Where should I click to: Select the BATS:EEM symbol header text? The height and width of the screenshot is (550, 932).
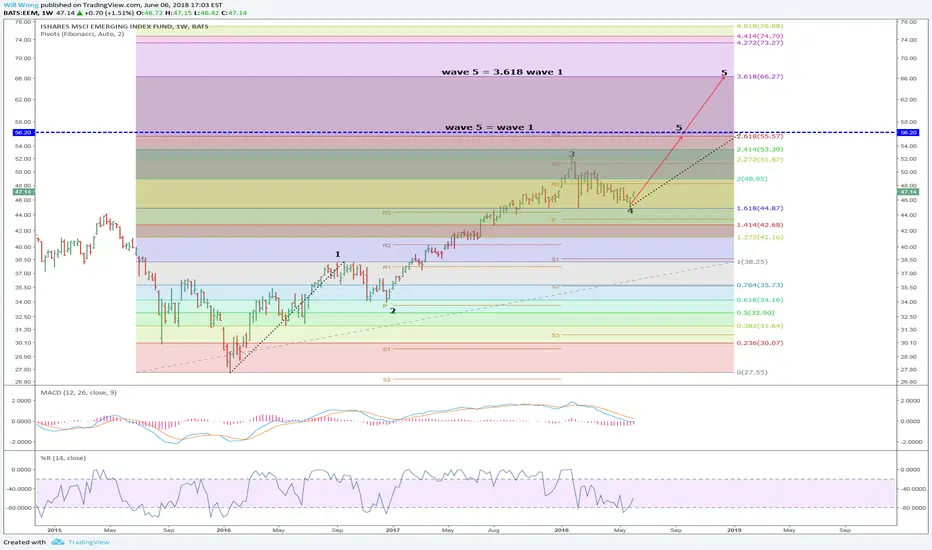tap(21, 12)
